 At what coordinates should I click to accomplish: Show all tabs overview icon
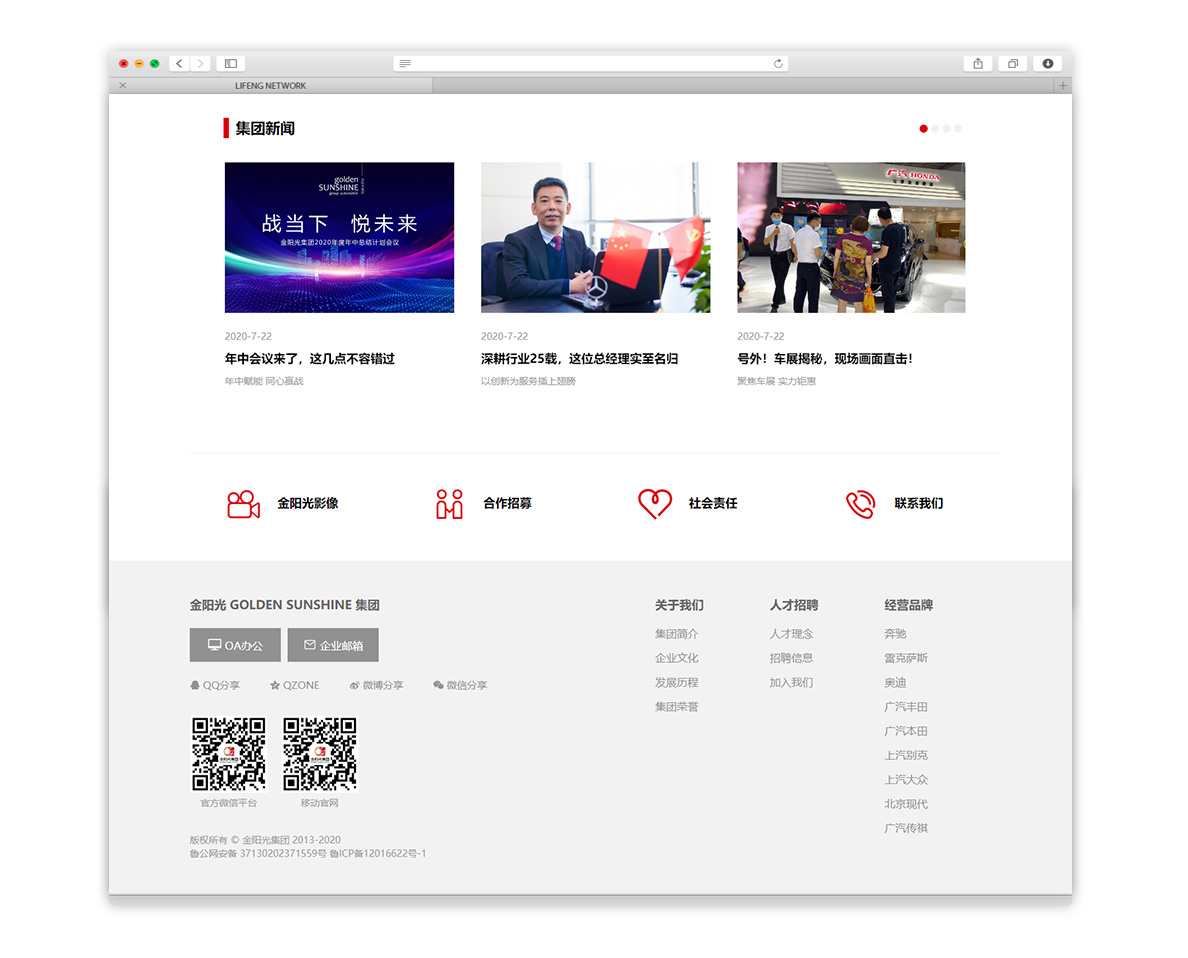1013,64
